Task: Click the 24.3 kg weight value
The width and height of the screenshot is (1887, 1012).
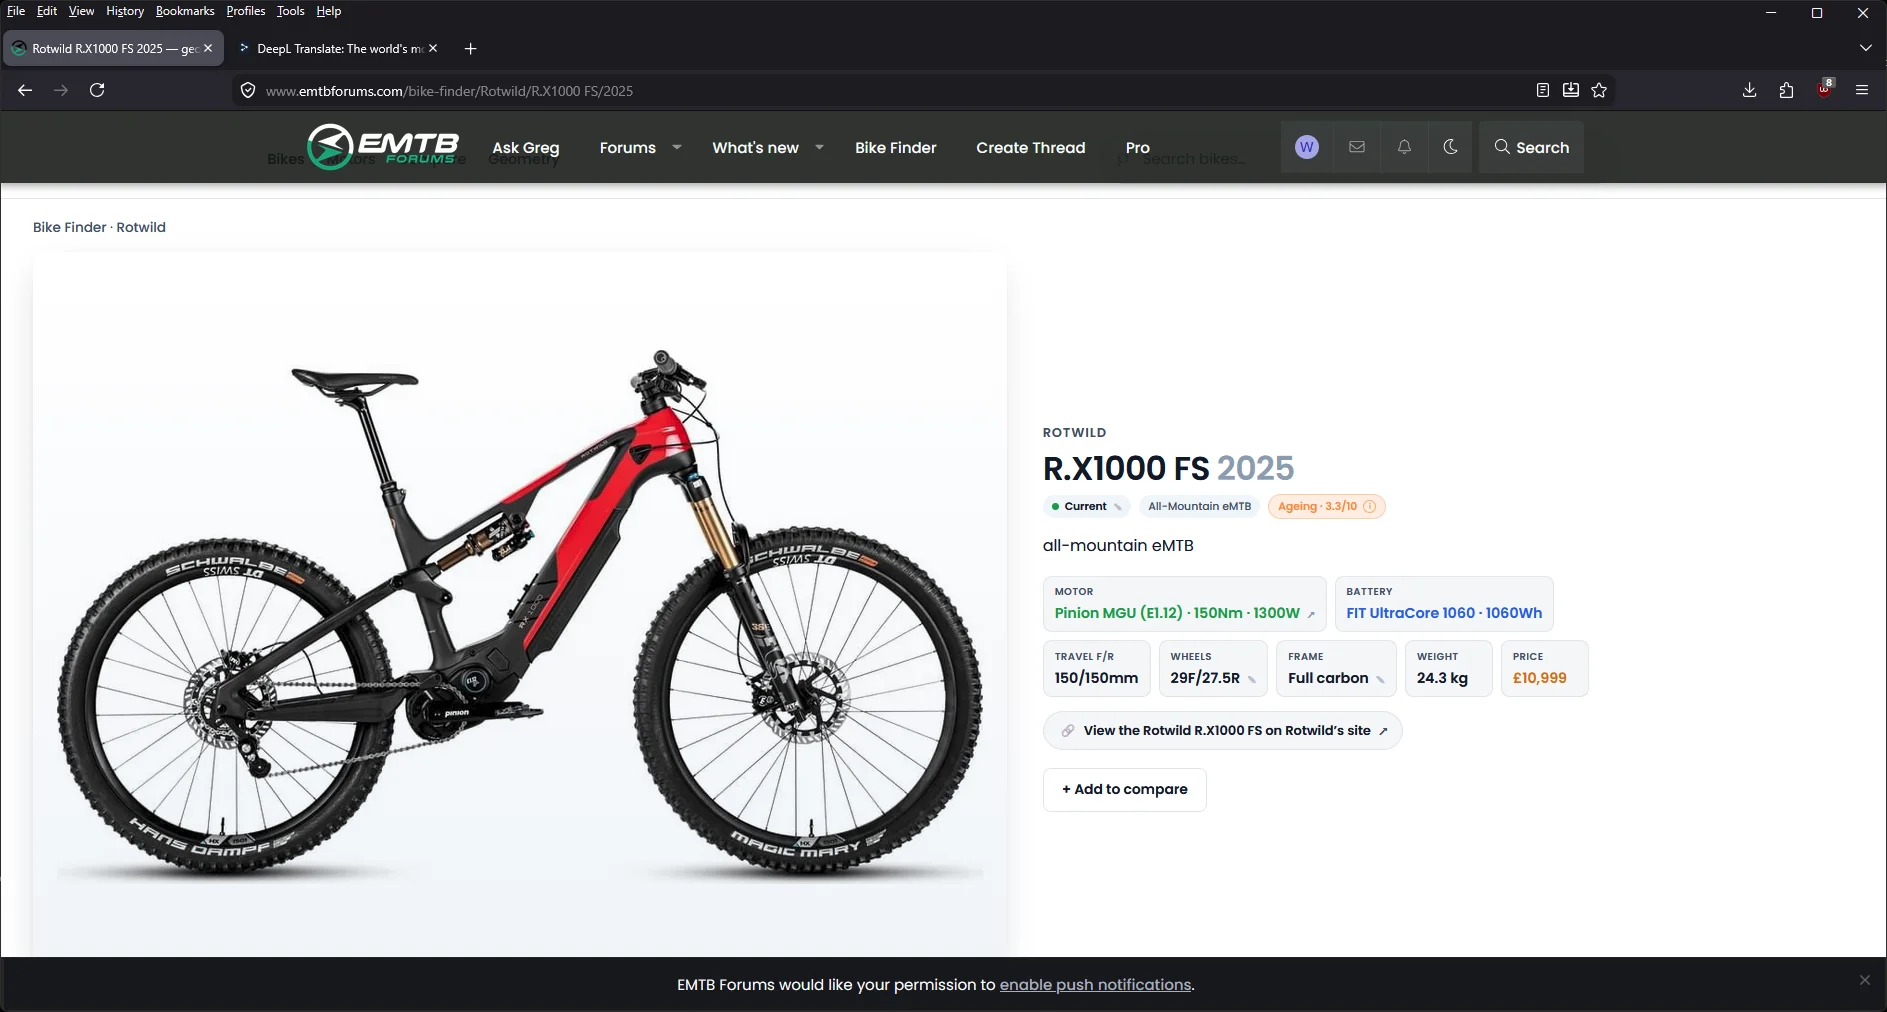Action: (1442, 678)
